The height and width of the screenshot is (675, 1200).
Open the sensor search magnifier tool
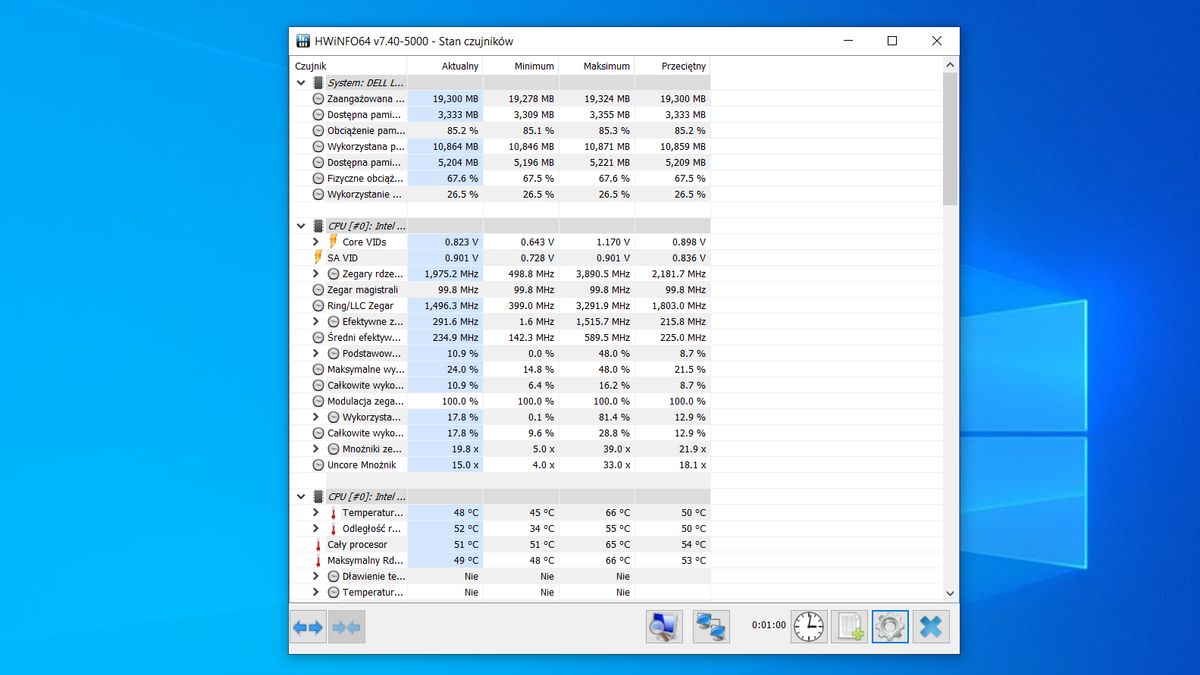pos(664,627)
